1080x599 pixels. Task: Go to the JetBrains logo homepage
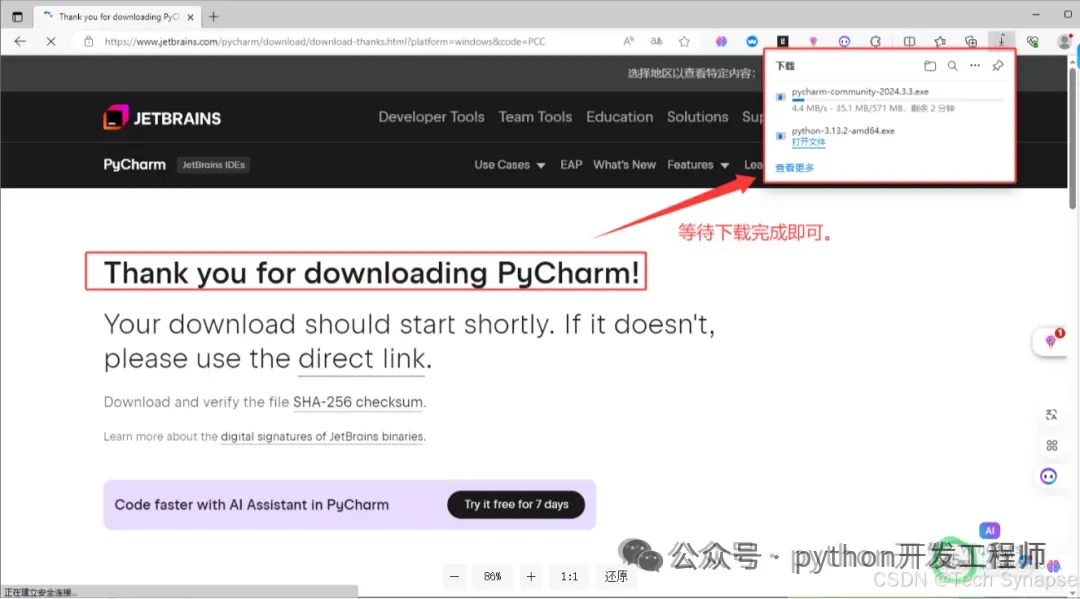(x=163, y=118)
